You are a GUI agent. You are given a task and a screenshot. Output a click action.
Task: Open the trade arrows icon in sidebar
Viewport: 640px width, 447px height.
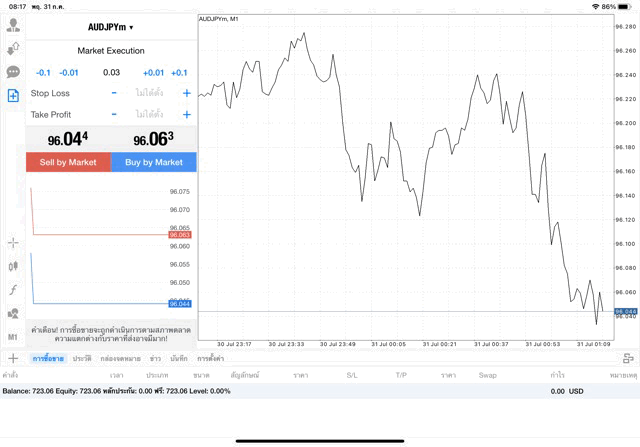[13, 48]
